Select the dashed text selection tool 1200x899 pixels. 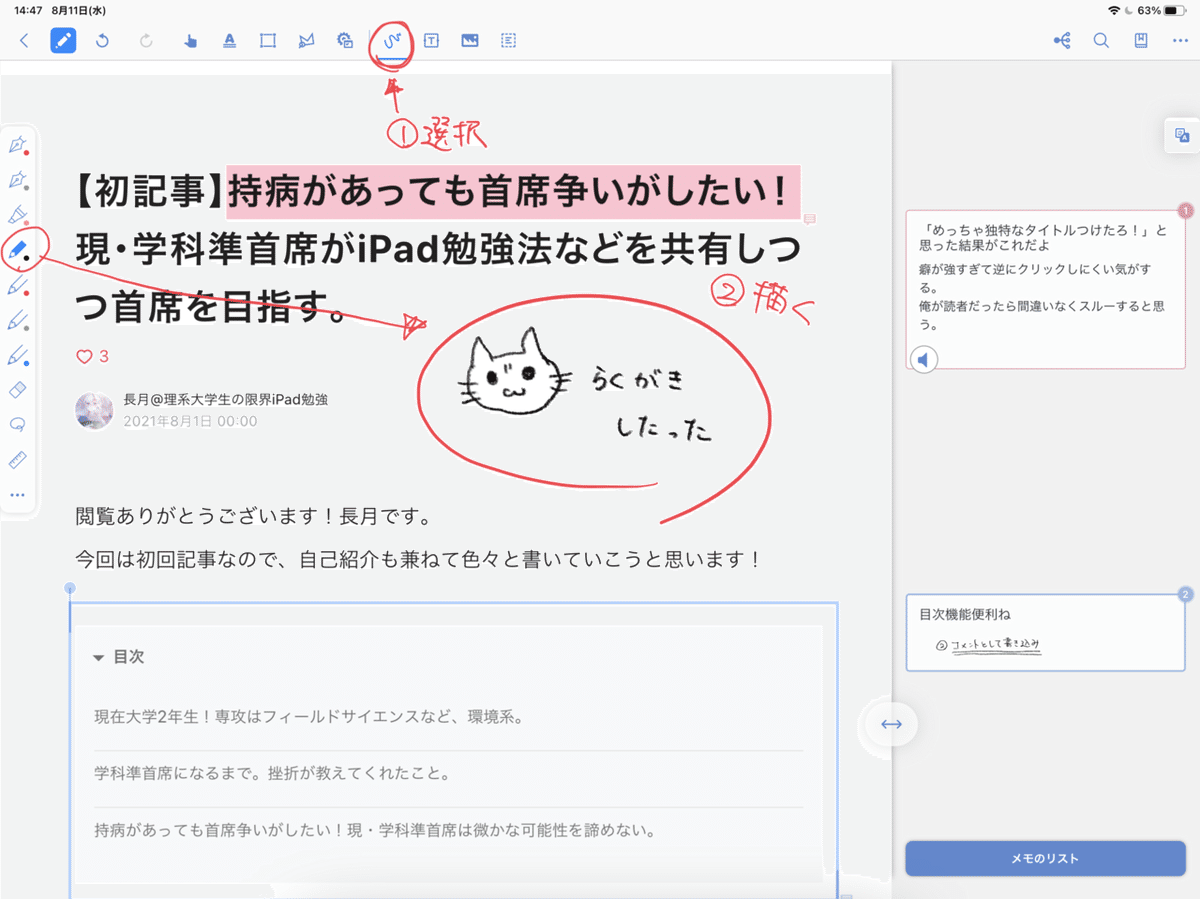508,41
